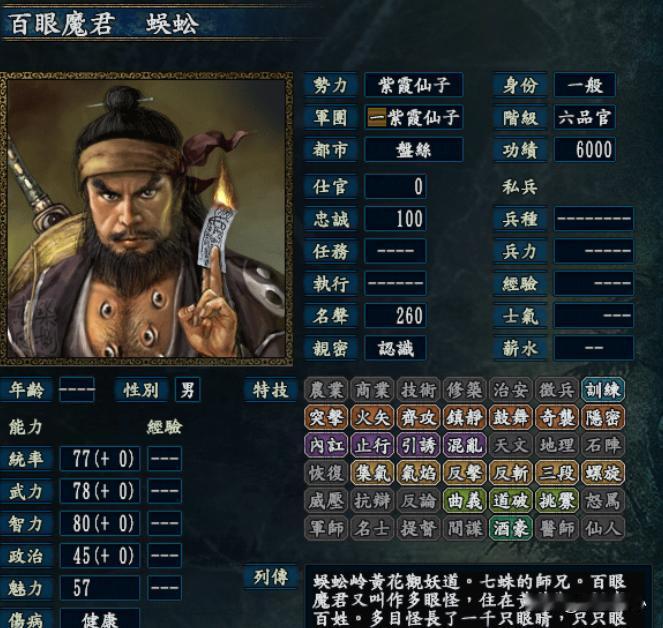Open the 階級 field showing 六品官
663x628 pixels.
tap(585, 117)
